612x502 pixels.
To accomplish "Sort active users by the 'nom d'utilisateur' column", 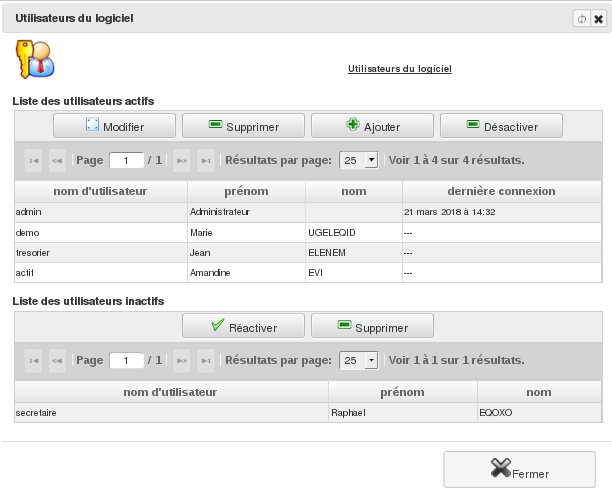I will (x=101, y=191).
